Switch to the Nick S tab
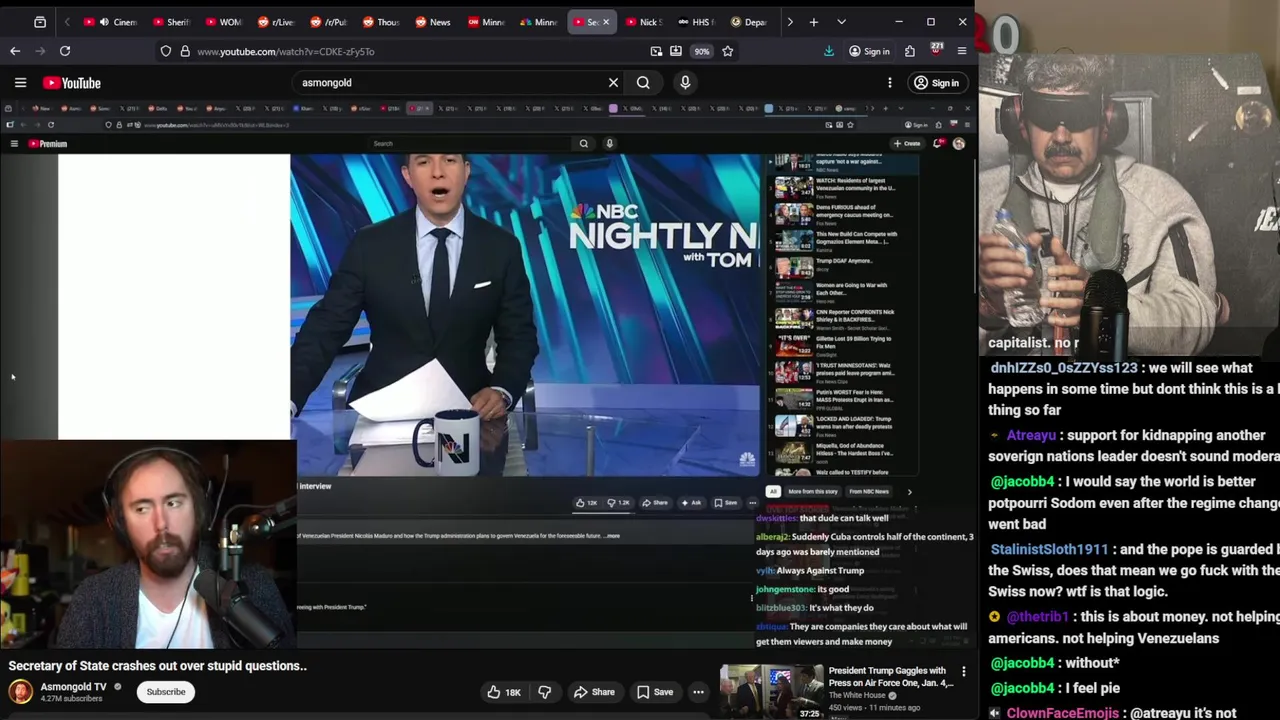This screenshot has height=720, width=1280. [644, 22]
